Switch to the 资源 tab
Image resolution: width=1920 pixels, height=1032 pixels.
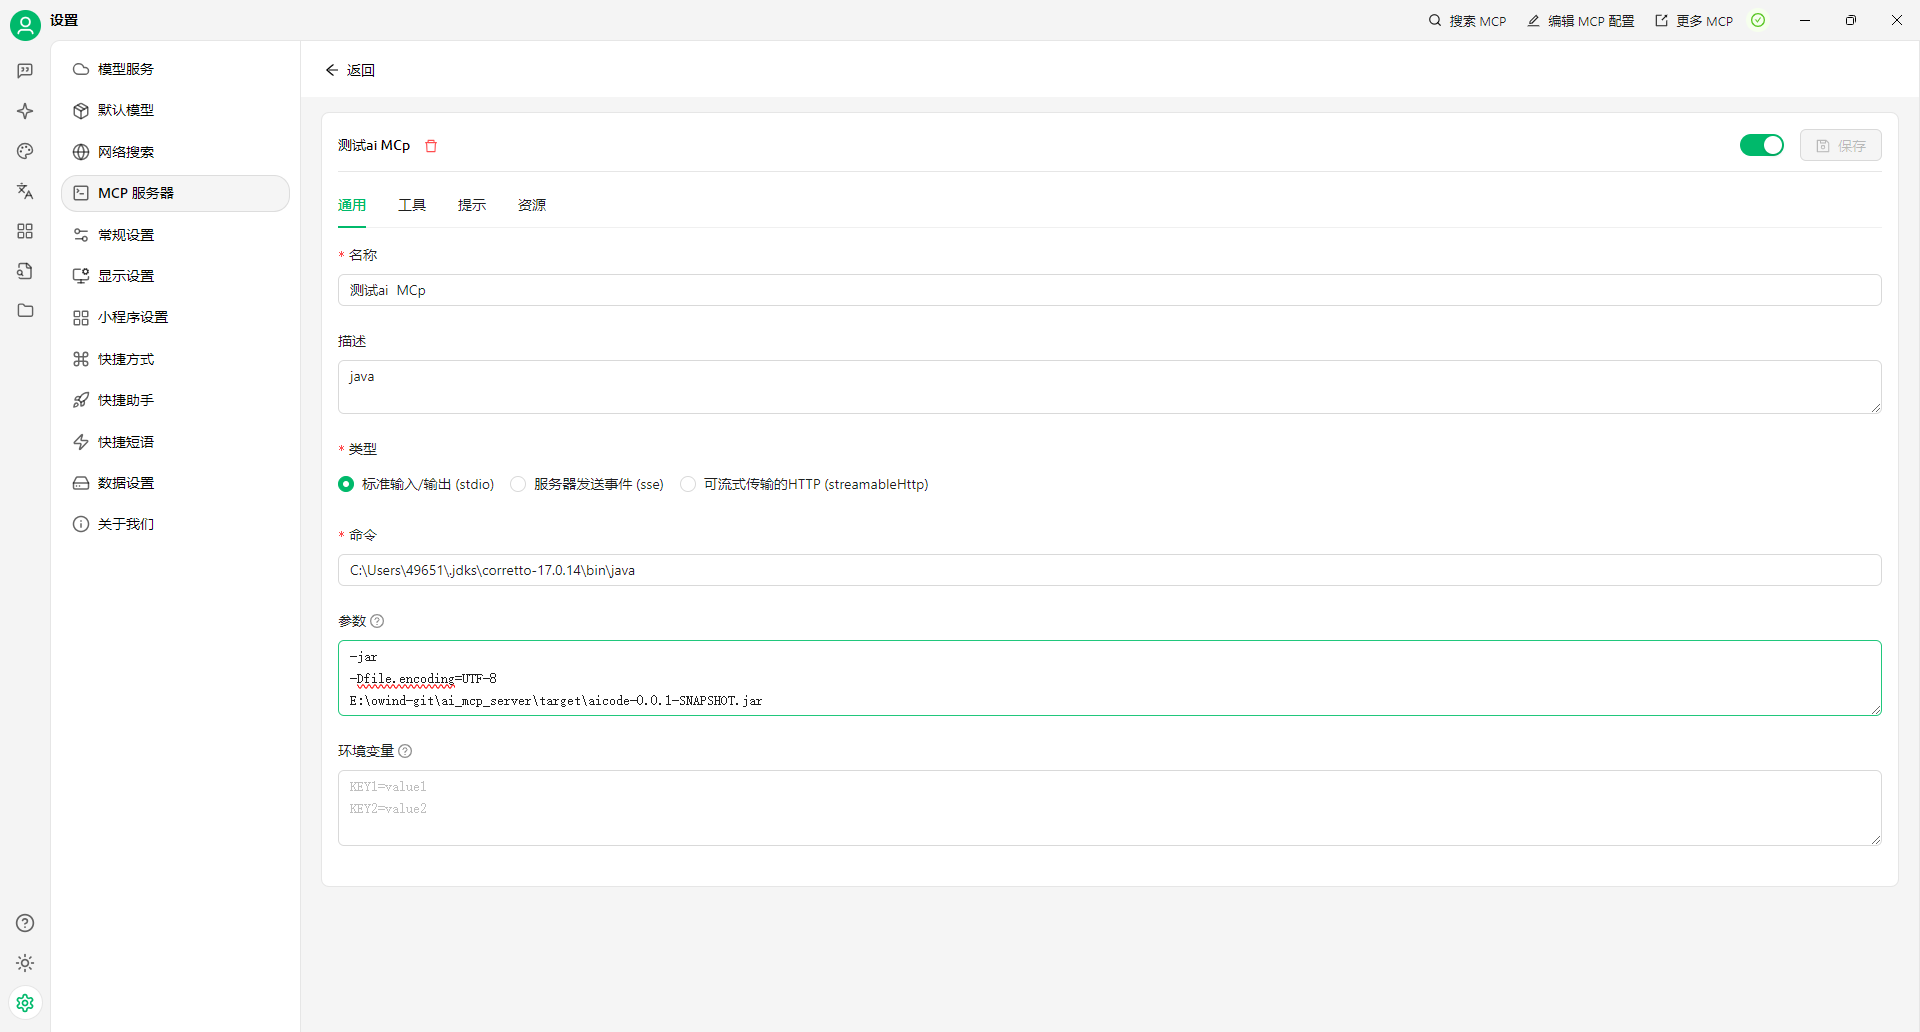[x=532, y=205]
